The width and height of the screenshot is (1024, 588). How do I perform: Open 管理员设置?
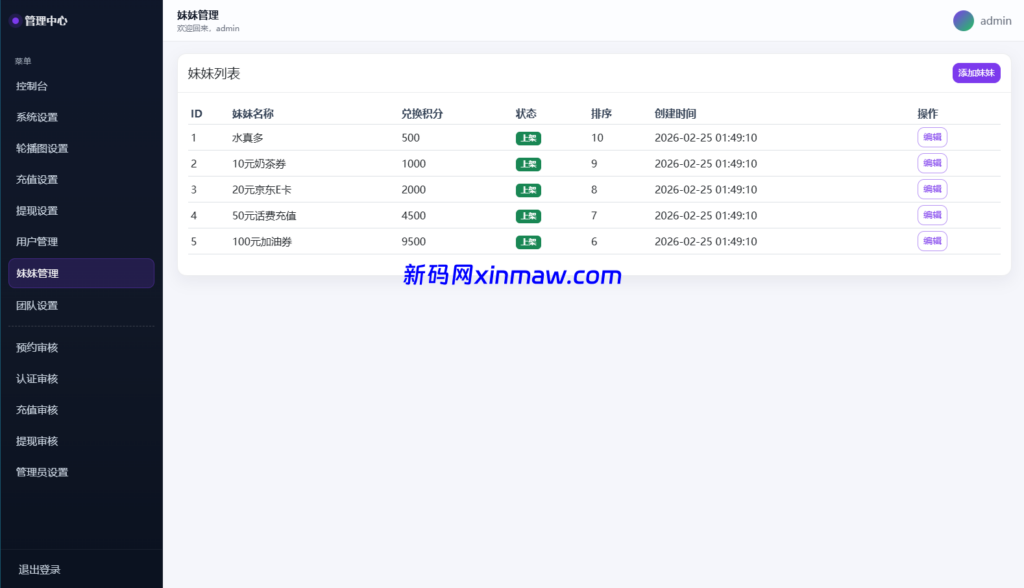pos(42,472)
